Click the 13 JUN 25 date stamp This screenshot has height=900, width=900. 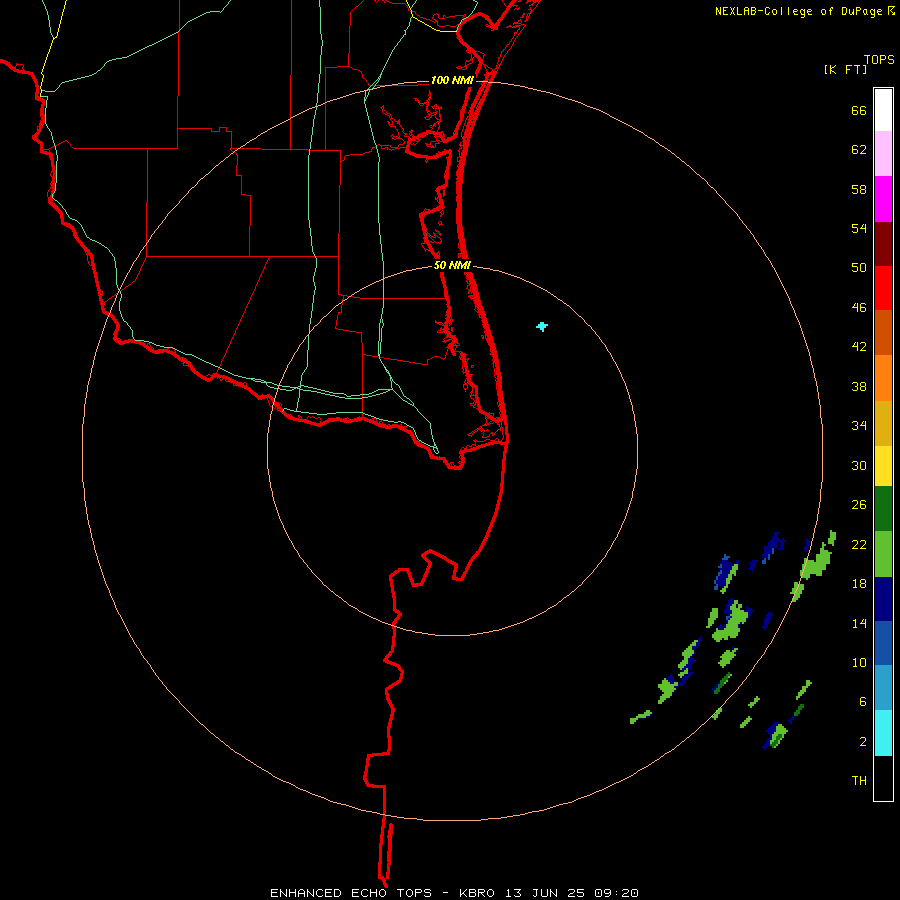(x=545, y=893)
